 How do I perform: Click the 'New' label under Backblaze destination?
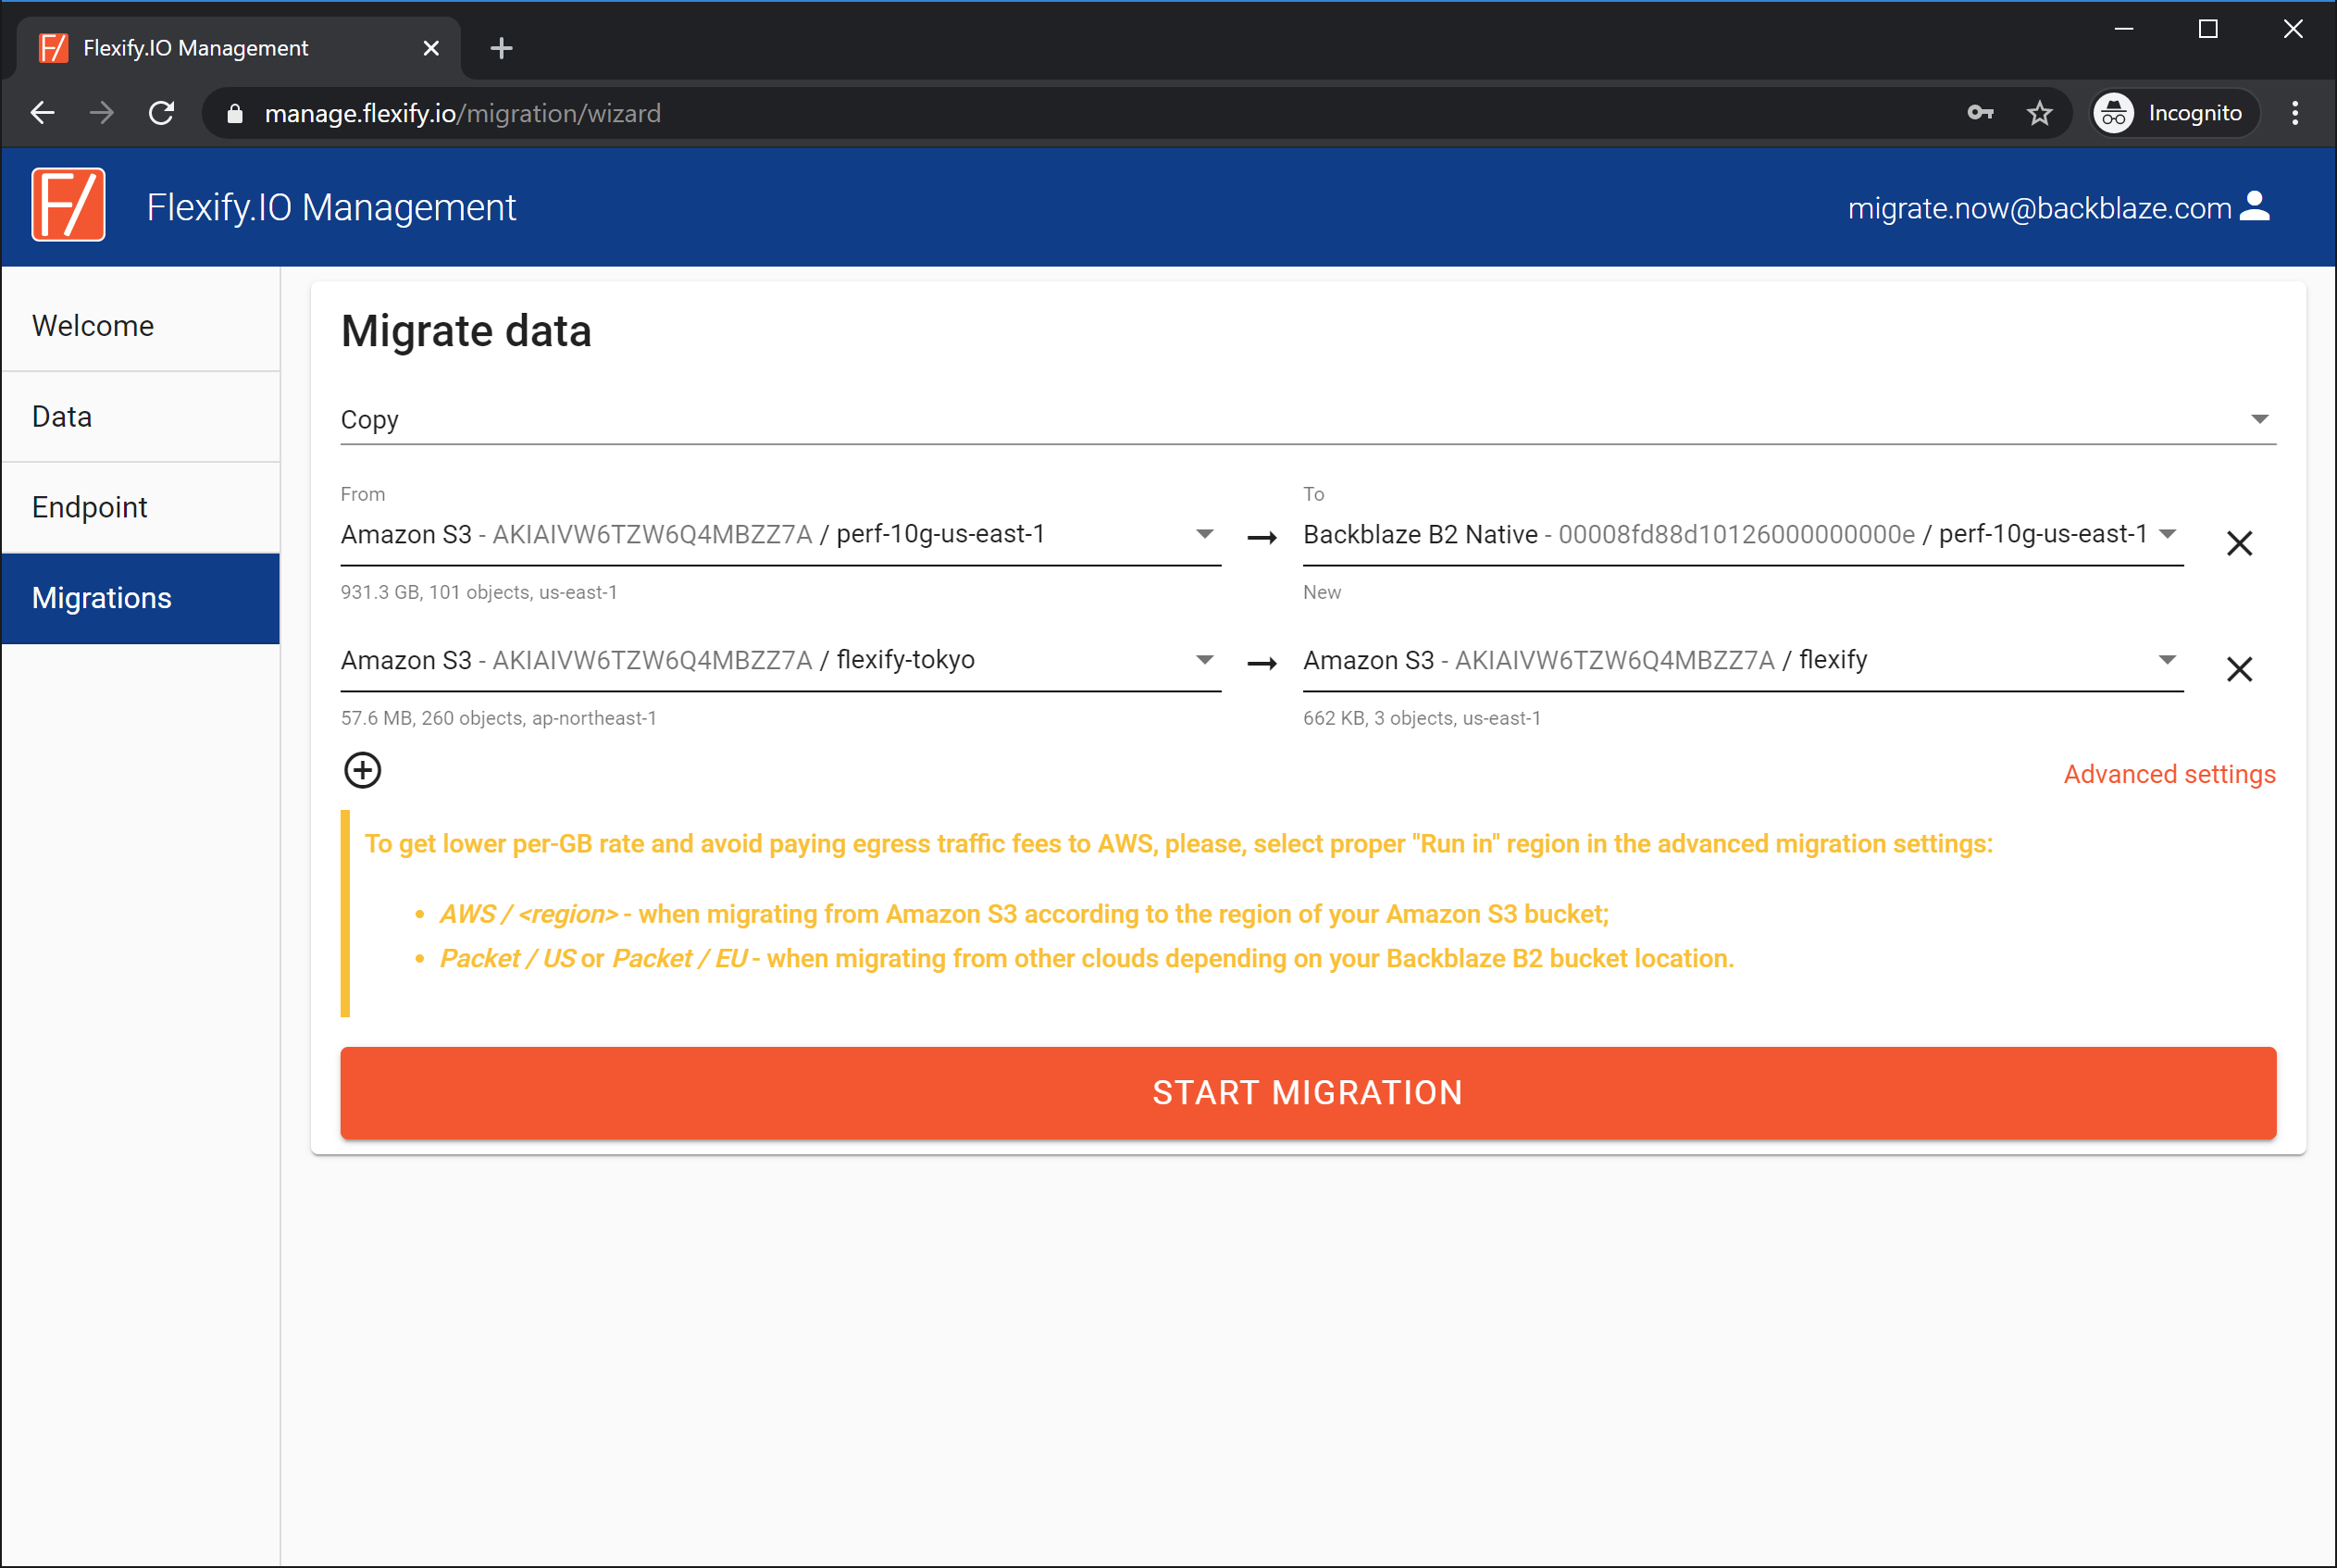click(1322, 592)
